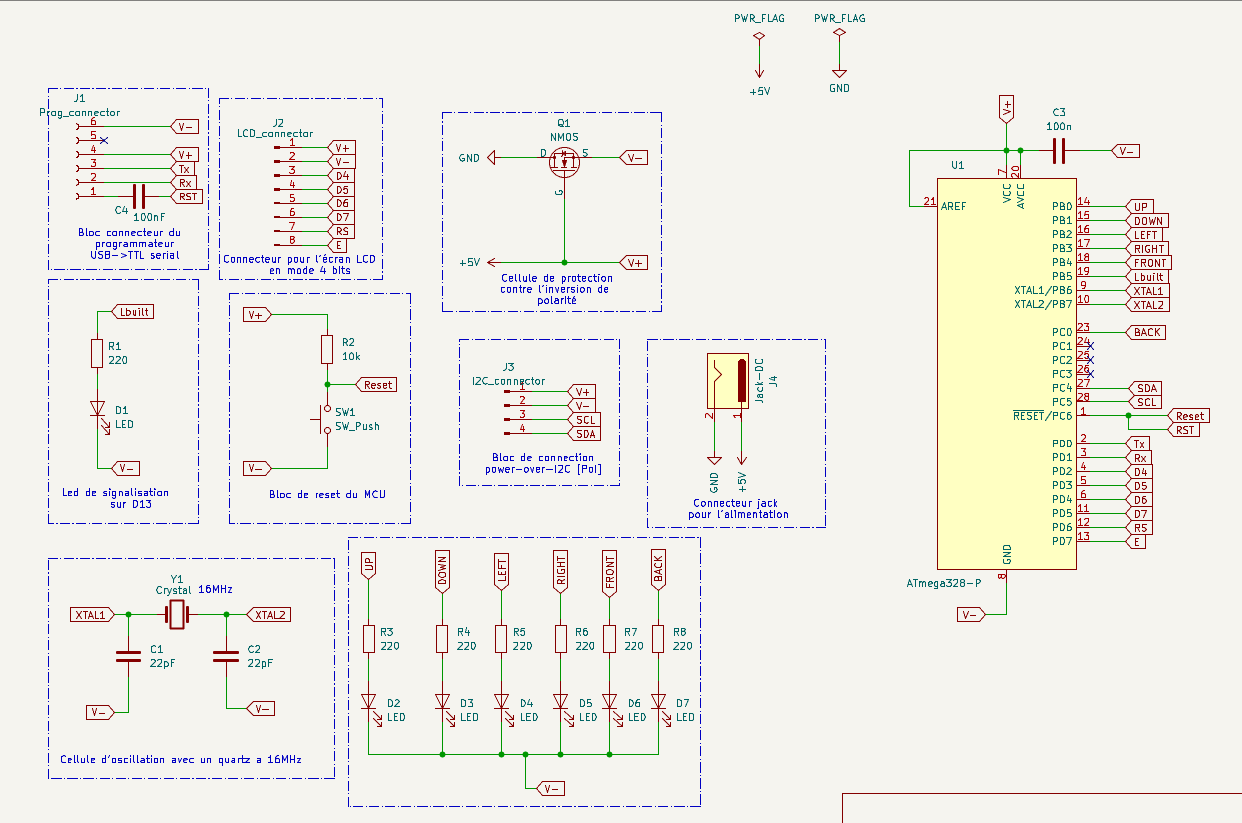This screenshot has height=823, width=1242.
Task: Click the Lbuilt label above resistor R1
Action: [134, 312]
